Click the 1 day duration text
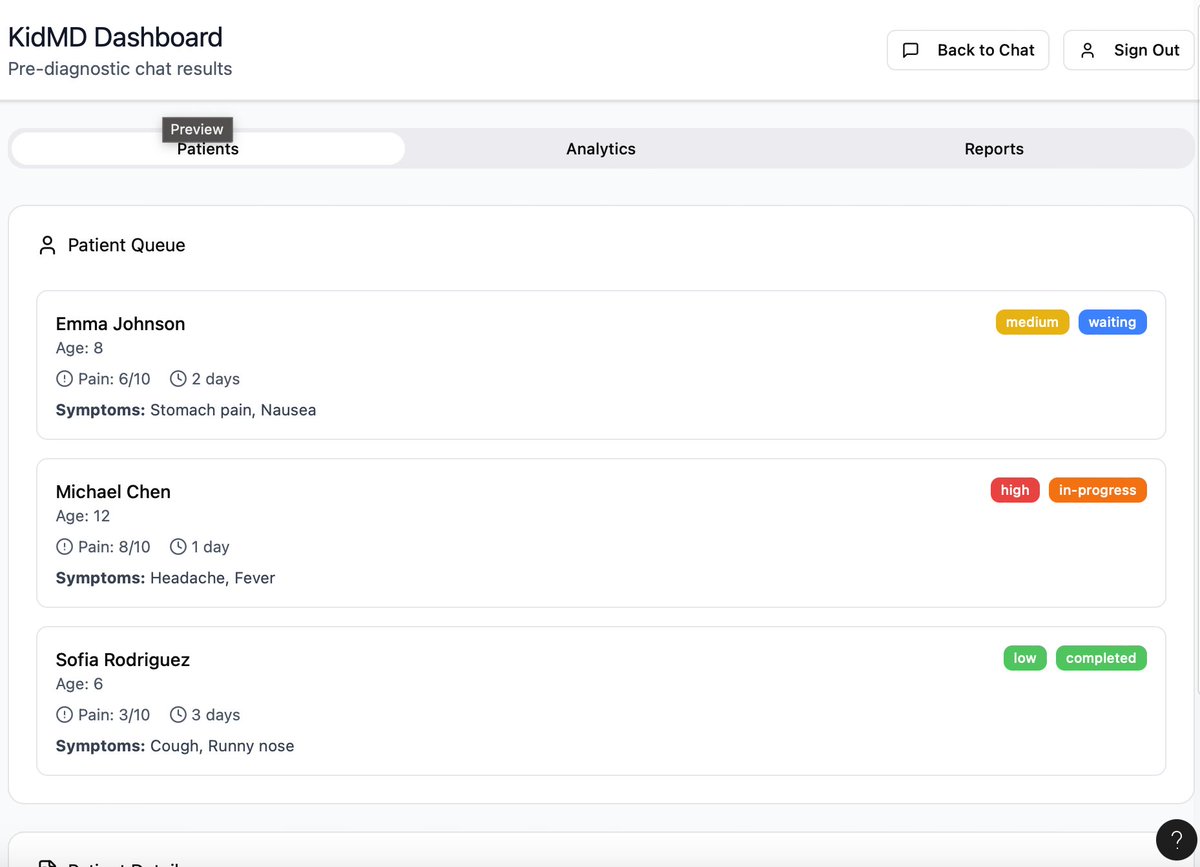This screenshot has height=867, width=1200. (x=211, y=547)
